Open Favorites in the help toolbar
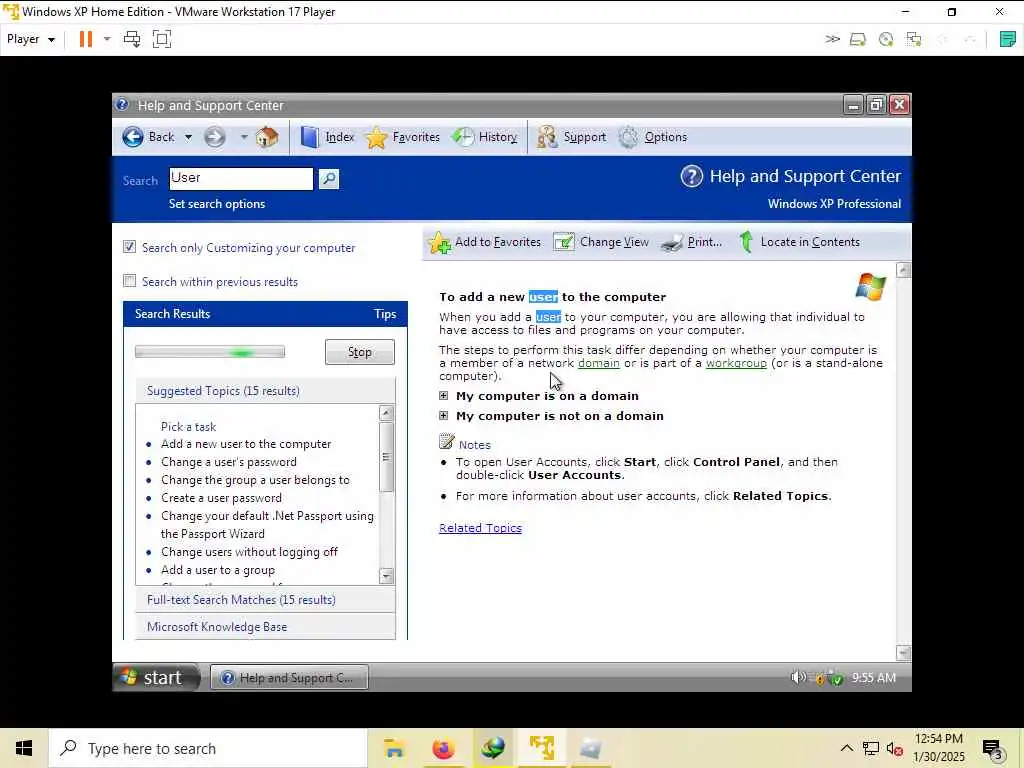1024x768 pixels. 403,137
